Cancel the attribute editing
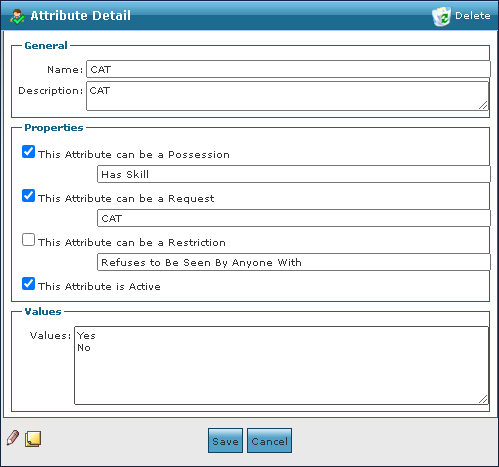 click(x=269, y=441)
